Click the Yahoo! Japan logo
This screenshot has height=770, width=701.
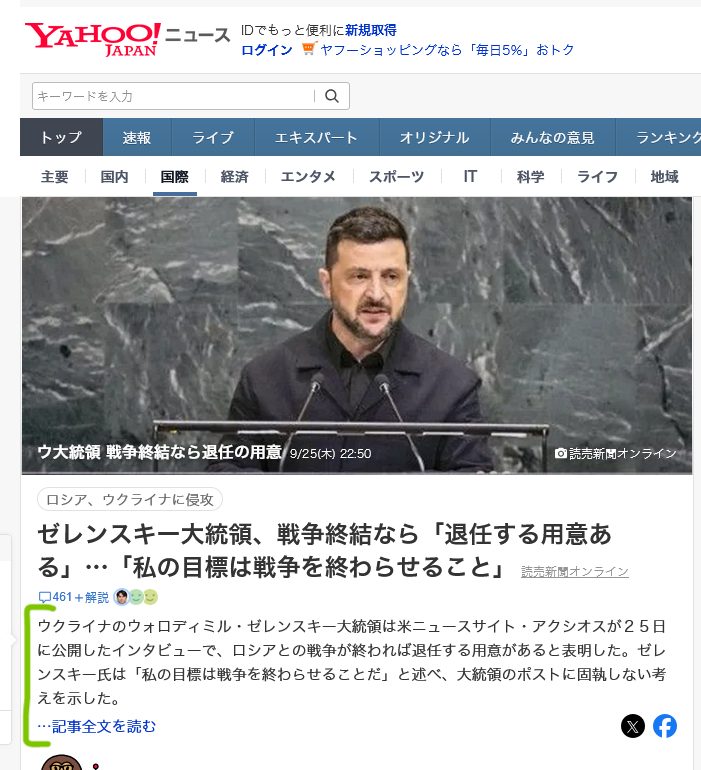92,38
